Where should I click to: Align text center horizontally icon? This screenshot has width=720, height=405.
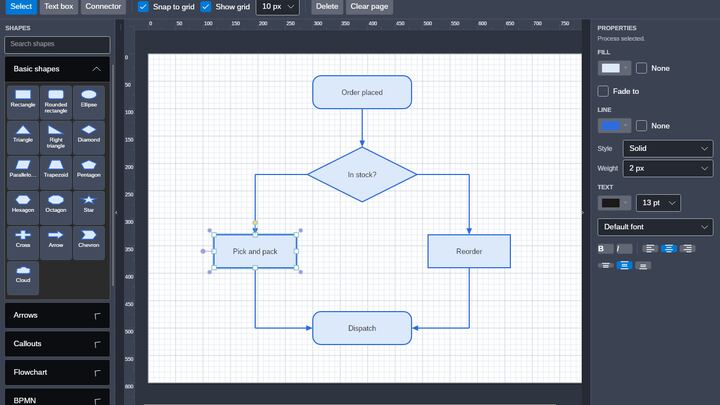coord(669,249)
